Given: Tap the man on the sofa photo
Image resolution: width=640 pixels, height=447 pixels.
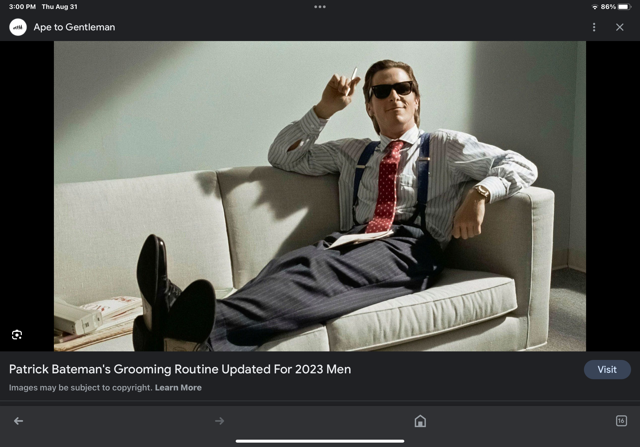Looking at the screenshot, I should (320, 195).
